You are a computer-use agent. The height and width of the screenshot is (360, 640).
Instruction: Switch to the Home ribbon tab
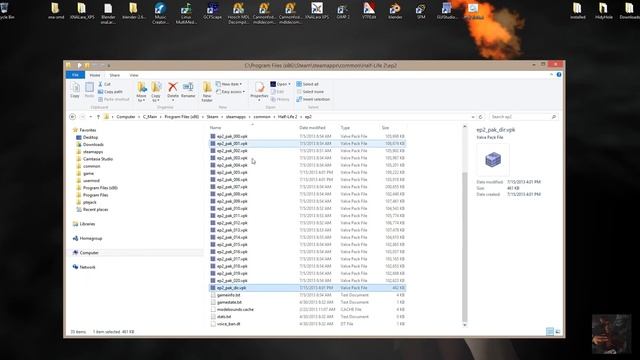95,75
